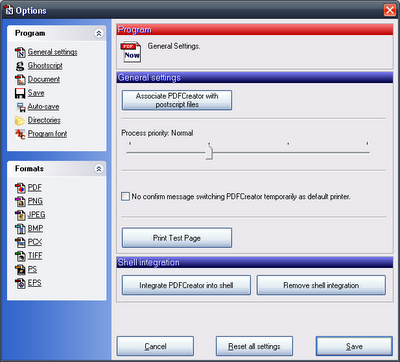Click the Options title bar app icon
Image resolution: width=400 pixels, height=362 pixels.
tap(9, 10)
